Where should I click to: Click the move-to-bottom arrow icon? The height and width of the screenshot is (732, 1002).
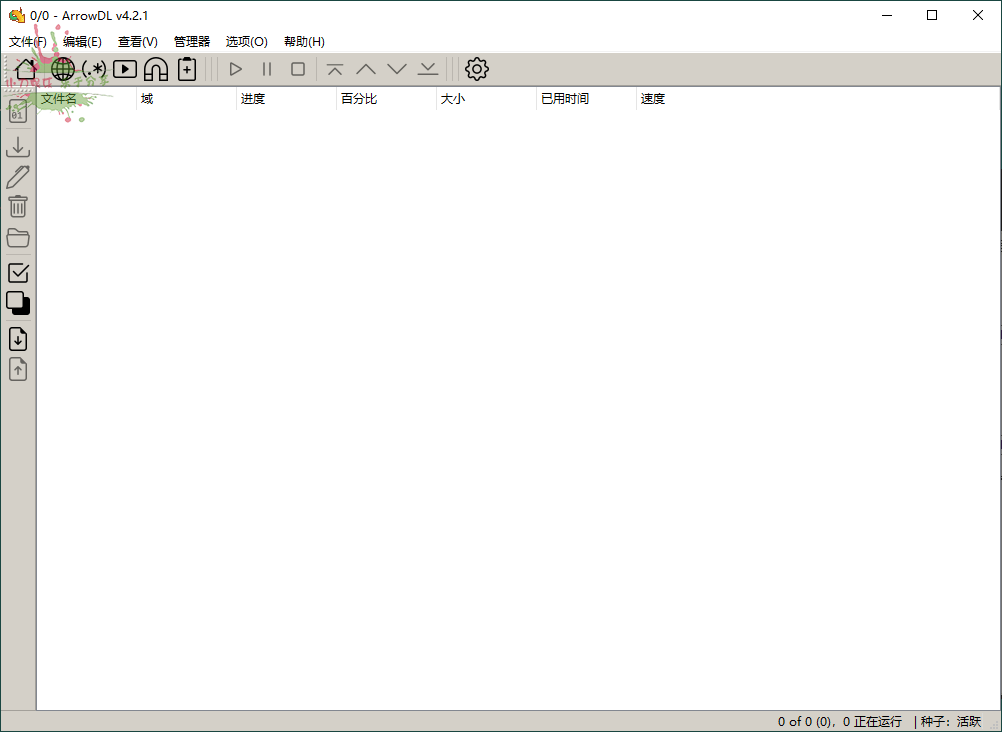click(x=428, y=69)
